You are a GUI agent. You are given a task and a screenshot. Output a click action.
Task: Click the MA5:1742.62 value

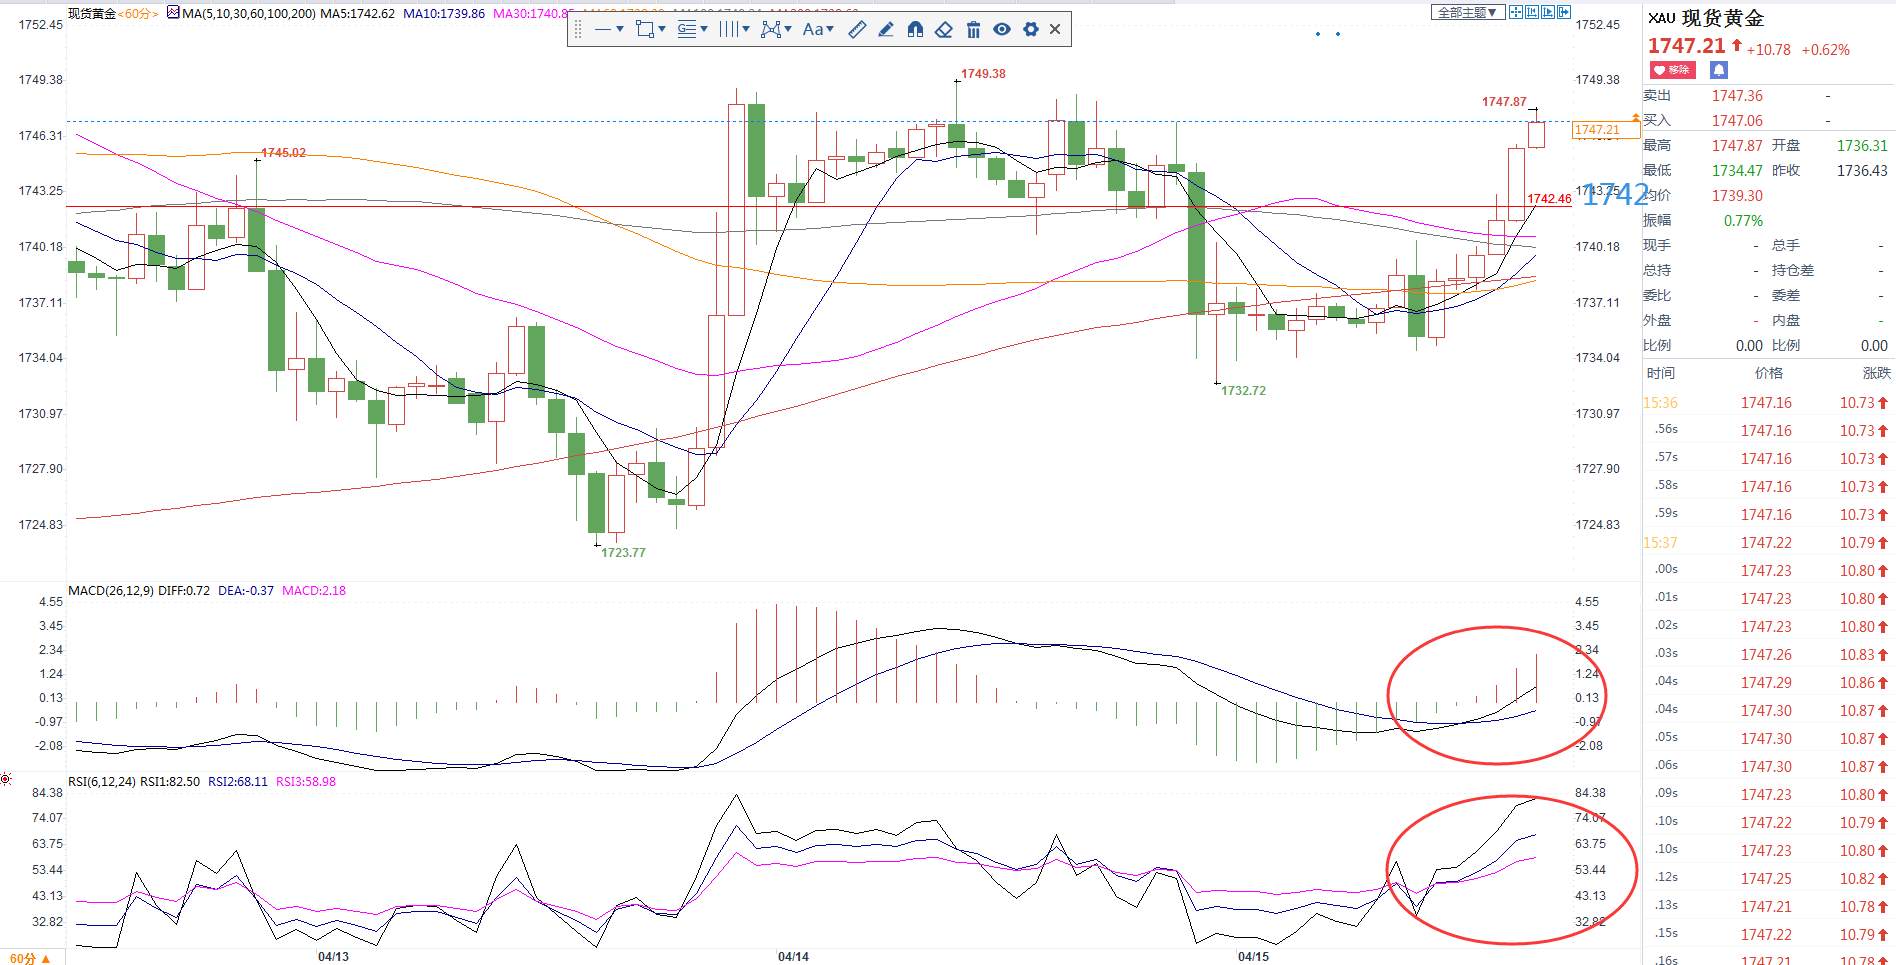click(358, 14)
